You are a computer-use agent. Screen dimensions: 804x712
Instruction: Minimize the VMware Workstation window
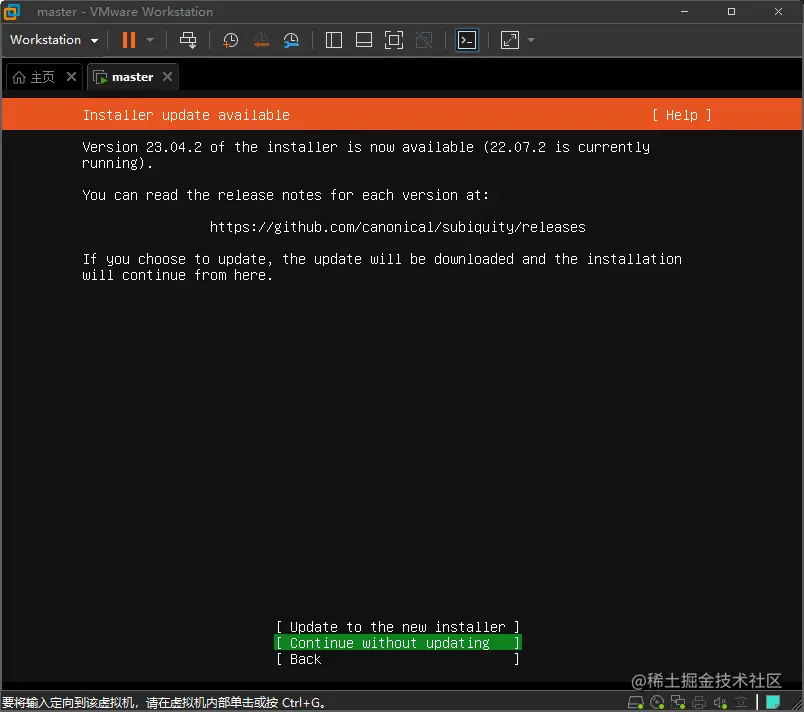[685, 11]
